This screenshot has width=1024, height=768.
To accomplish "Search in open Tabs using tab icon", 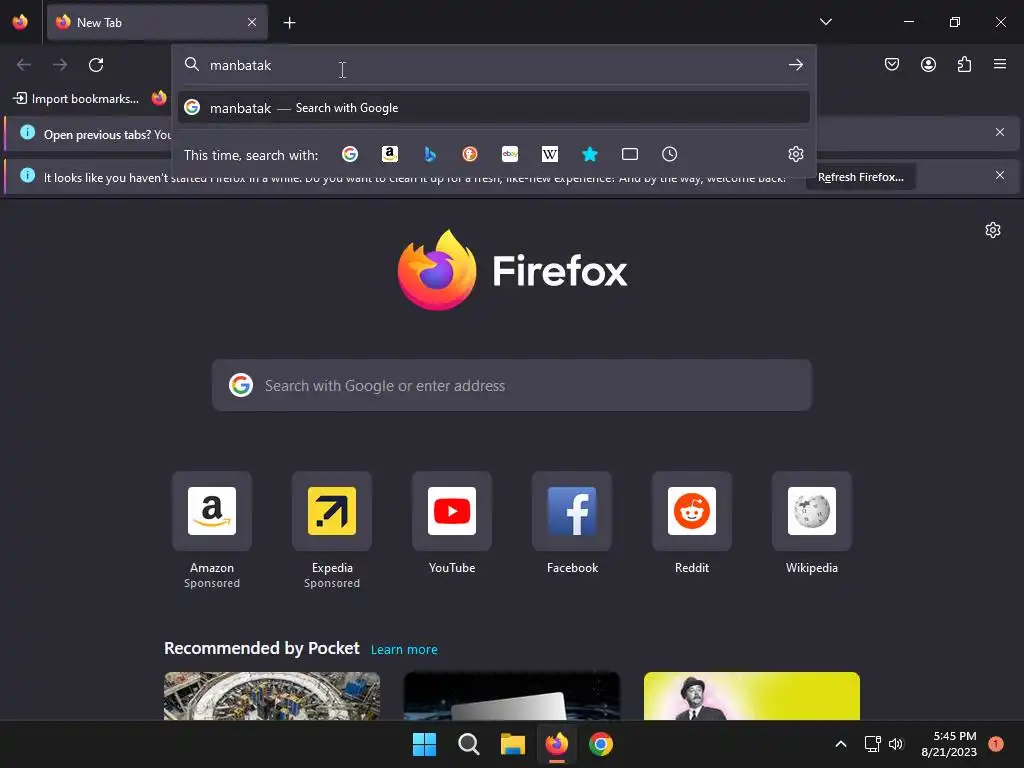I will pos(630,155).
